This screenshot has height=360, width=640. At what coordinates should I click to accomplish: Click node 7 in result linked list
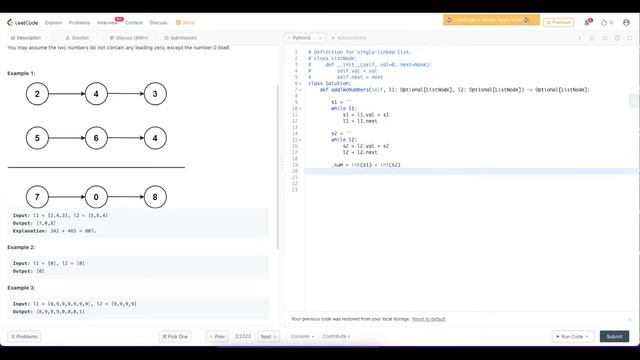click(x=37, y=197)
